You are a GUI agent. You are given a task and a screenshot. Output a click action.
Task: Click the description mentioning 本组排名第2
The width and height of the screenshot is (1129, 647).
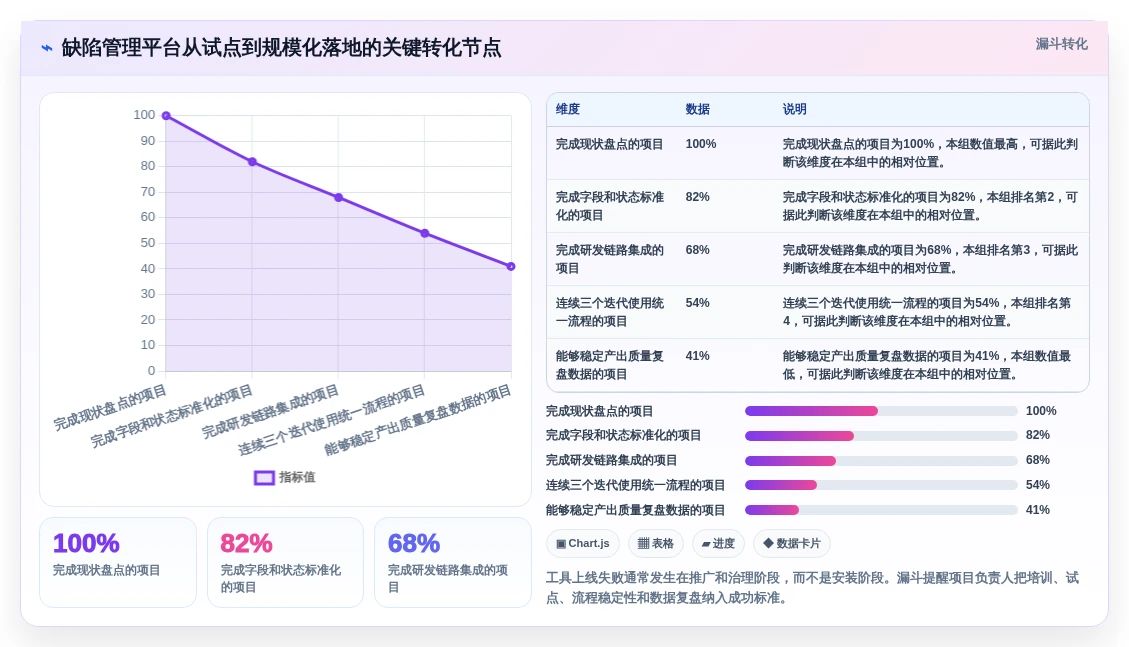pos(930,206)
